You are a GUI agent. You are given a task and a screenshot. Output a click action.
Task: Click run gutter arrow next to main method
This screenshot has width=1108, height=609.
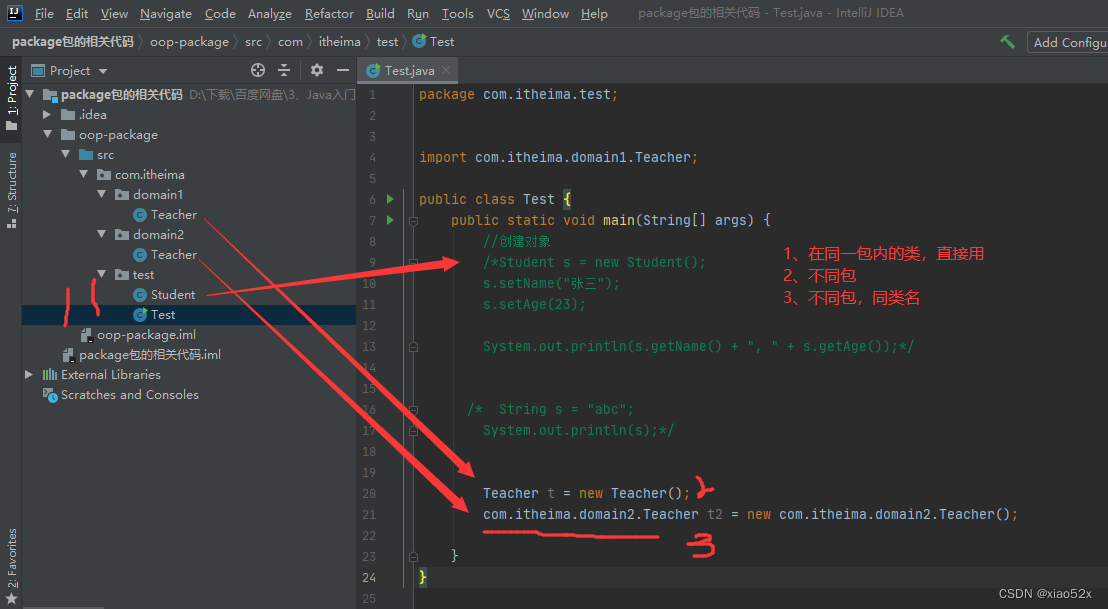click(x=390, y=220)
